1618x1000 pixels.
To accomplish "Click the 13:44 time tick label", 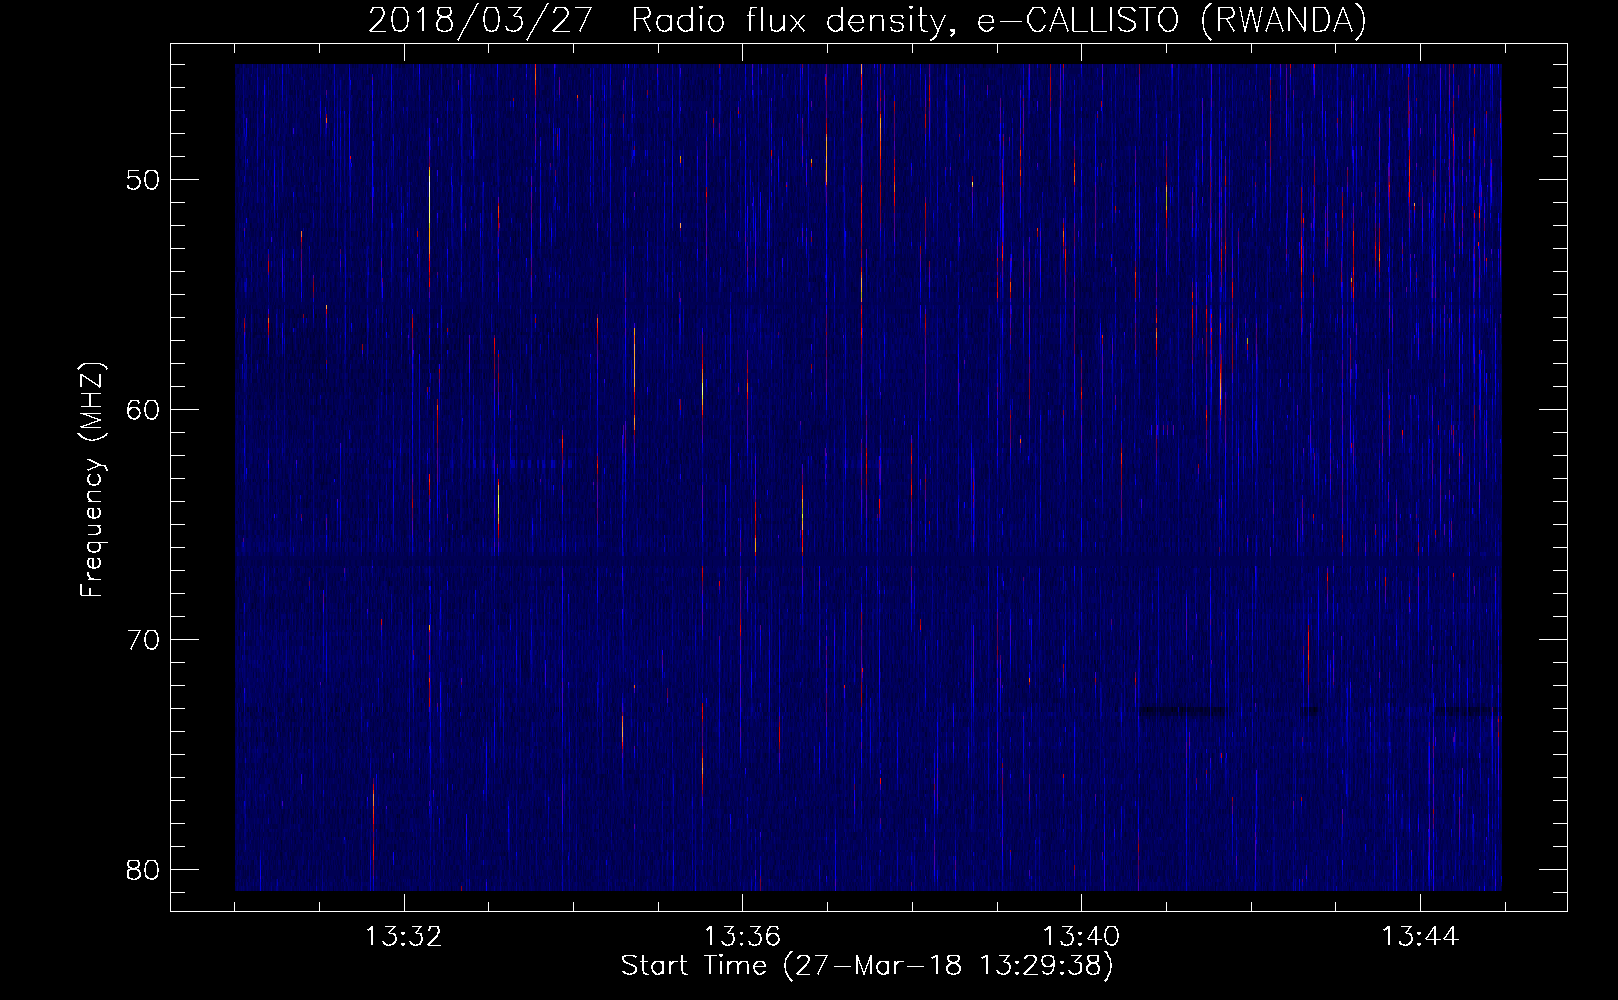I will coord(1420,937).
